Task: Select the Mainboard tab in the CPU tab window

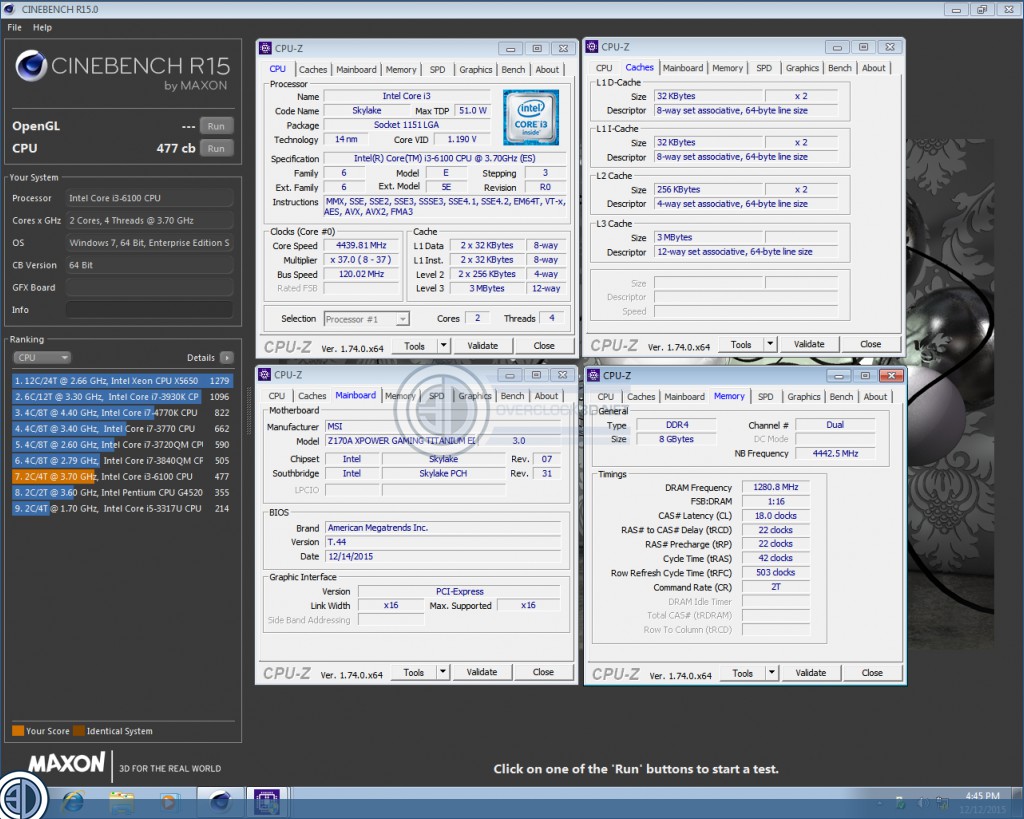Action: click(356, 69)
